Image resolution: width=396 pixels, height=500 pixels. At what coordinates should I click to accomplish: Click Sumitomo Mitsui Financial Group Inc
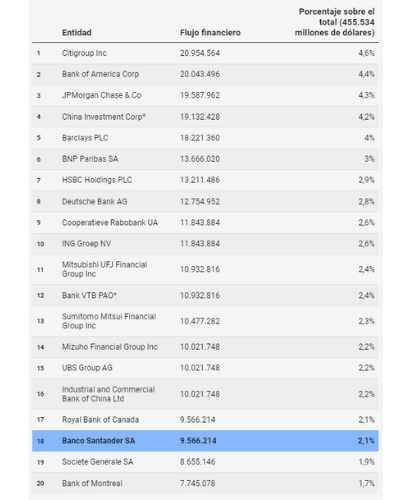click(109, 321)
